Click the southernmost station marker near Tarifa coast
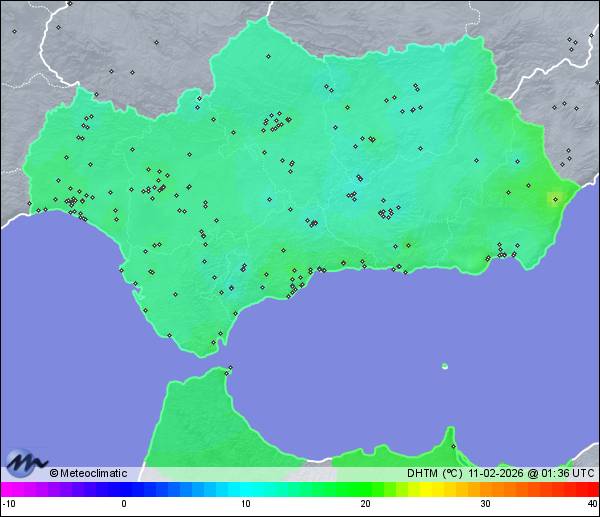Screen dimensions: 600x517 213,343
